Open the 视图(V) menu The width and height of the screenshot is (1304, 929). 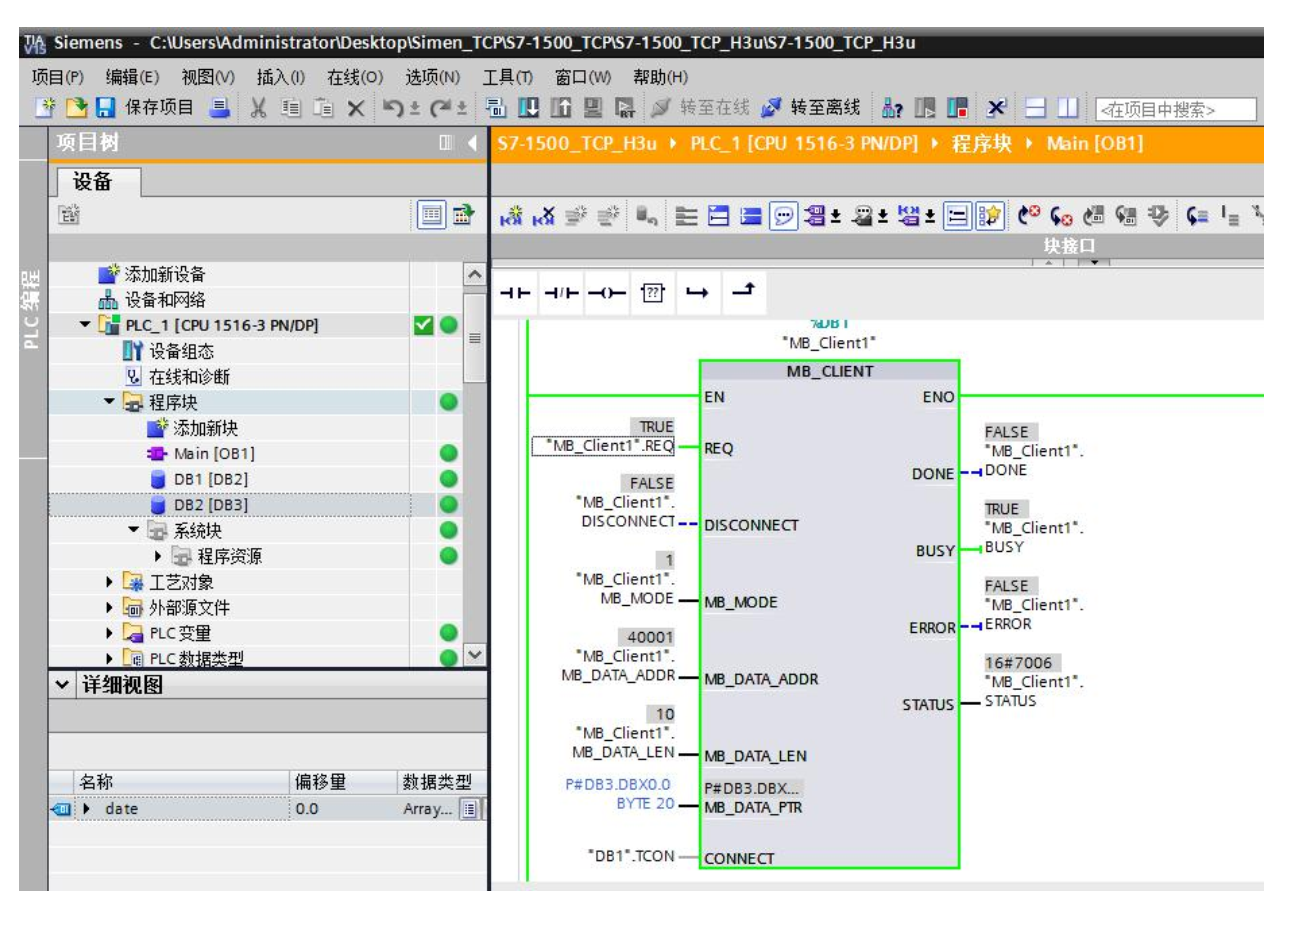(x=207, y=77)
